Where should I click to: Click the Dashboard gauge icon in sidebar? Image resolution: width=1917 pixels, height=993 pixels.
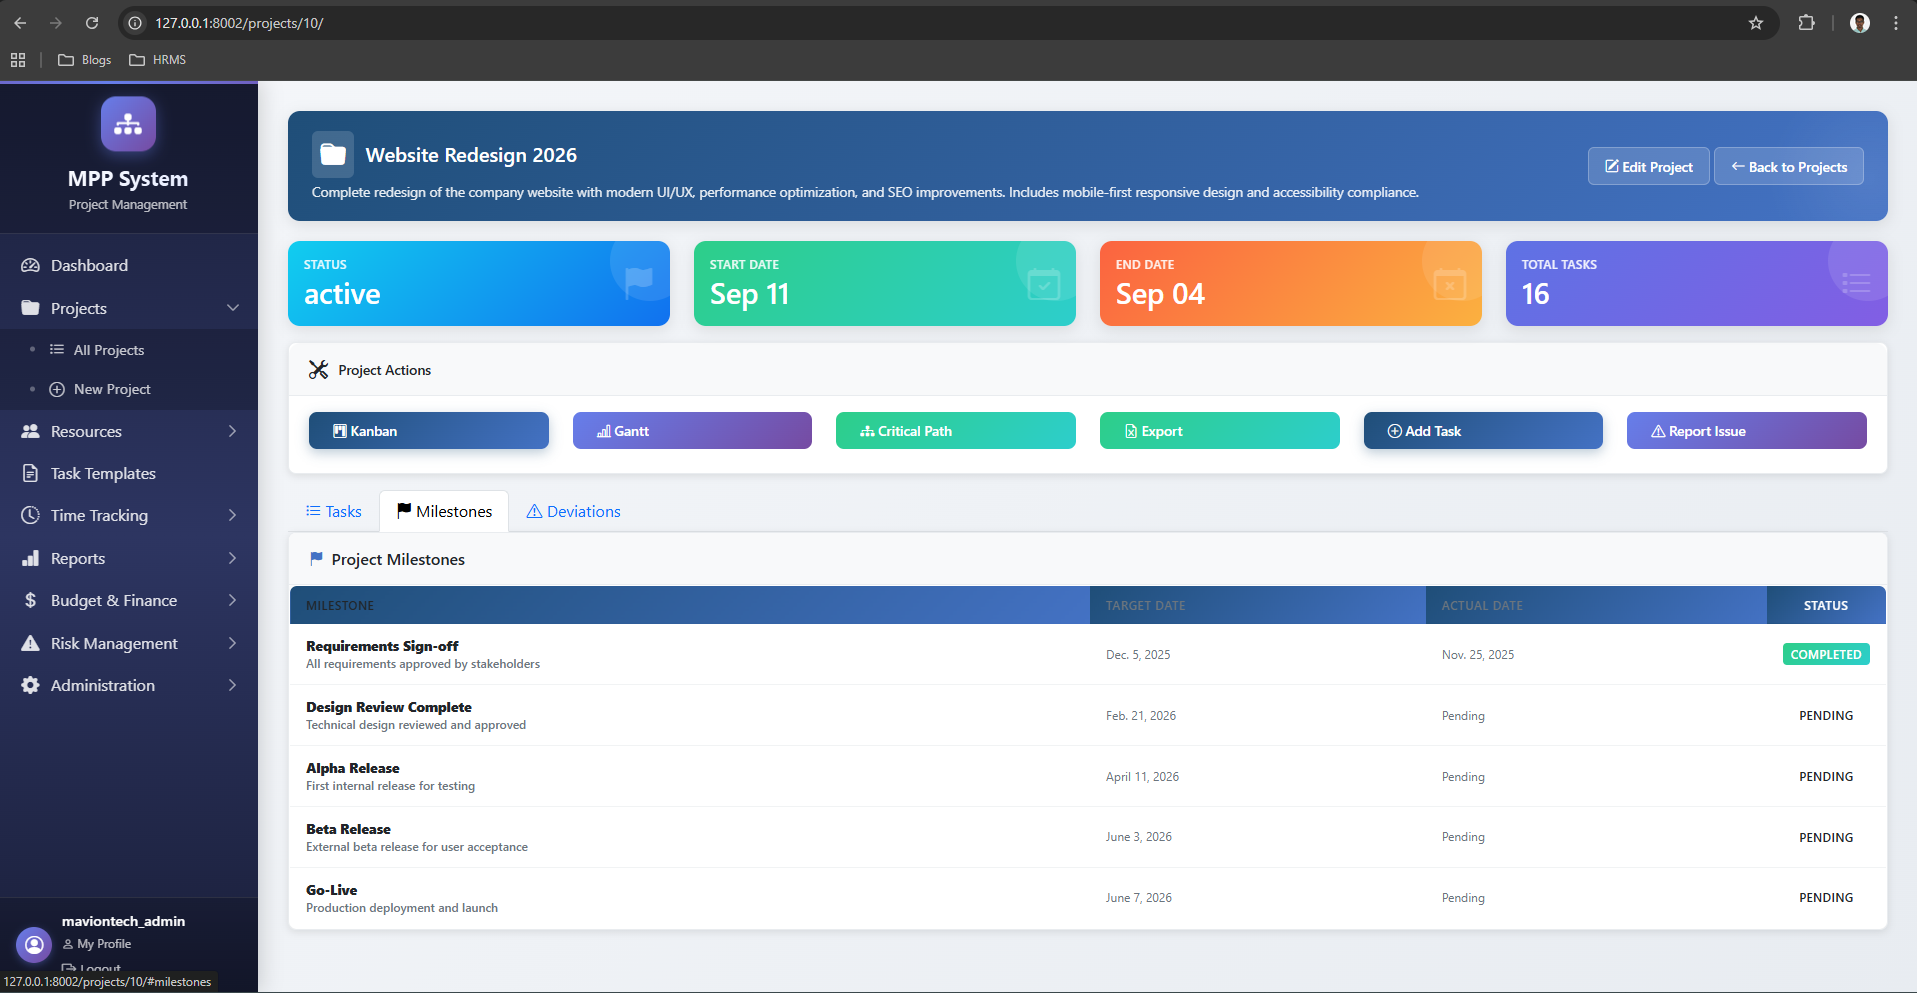tap(30, 266)
